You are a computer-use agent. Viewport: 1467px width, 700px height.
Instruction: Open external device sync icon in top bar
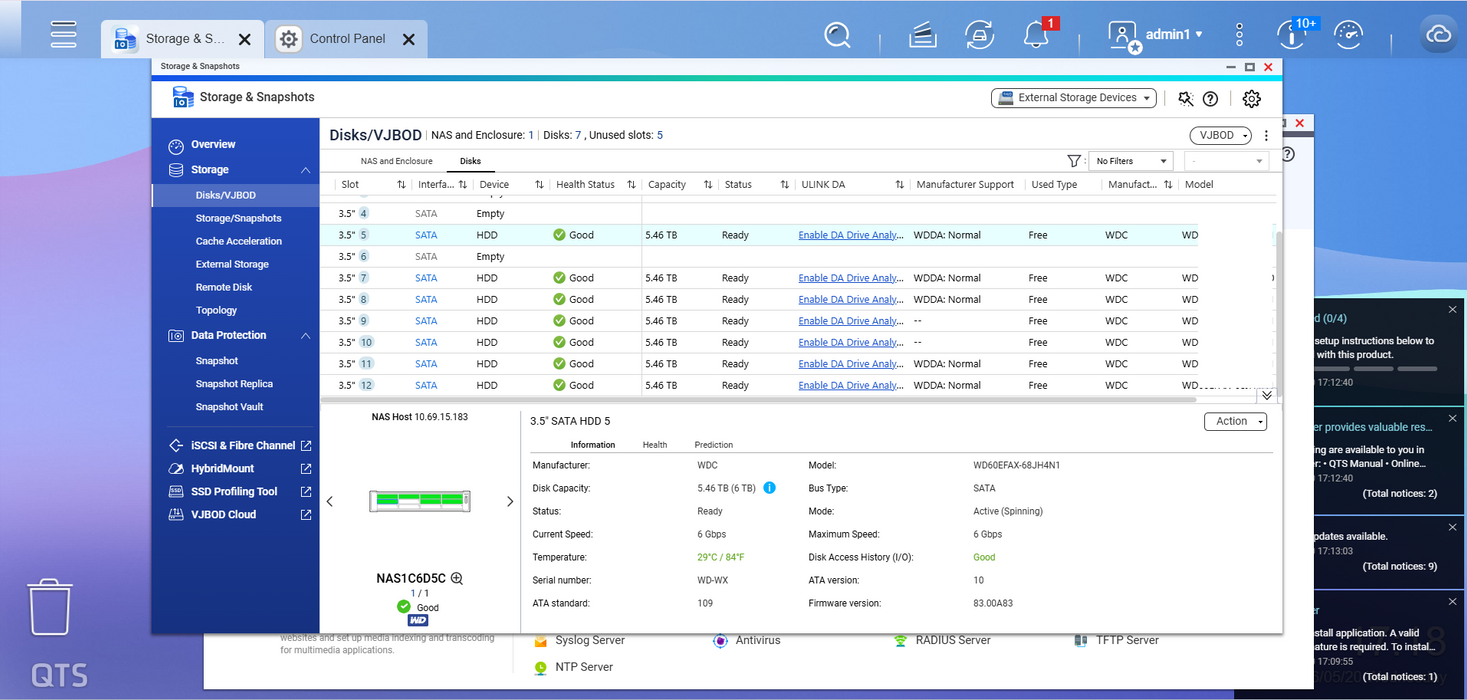979,36
